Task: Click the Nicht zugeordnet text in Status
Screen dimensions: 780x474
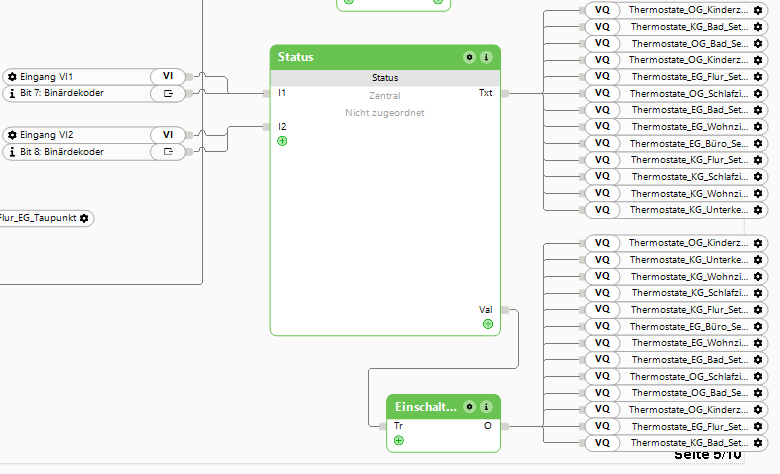Action: (385, 113)
